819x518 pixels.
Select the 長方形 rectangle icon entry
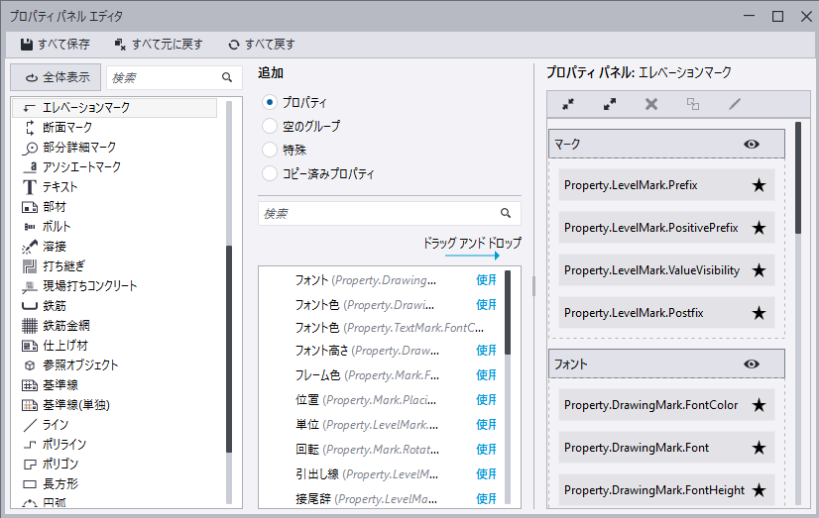pos(29,485)
